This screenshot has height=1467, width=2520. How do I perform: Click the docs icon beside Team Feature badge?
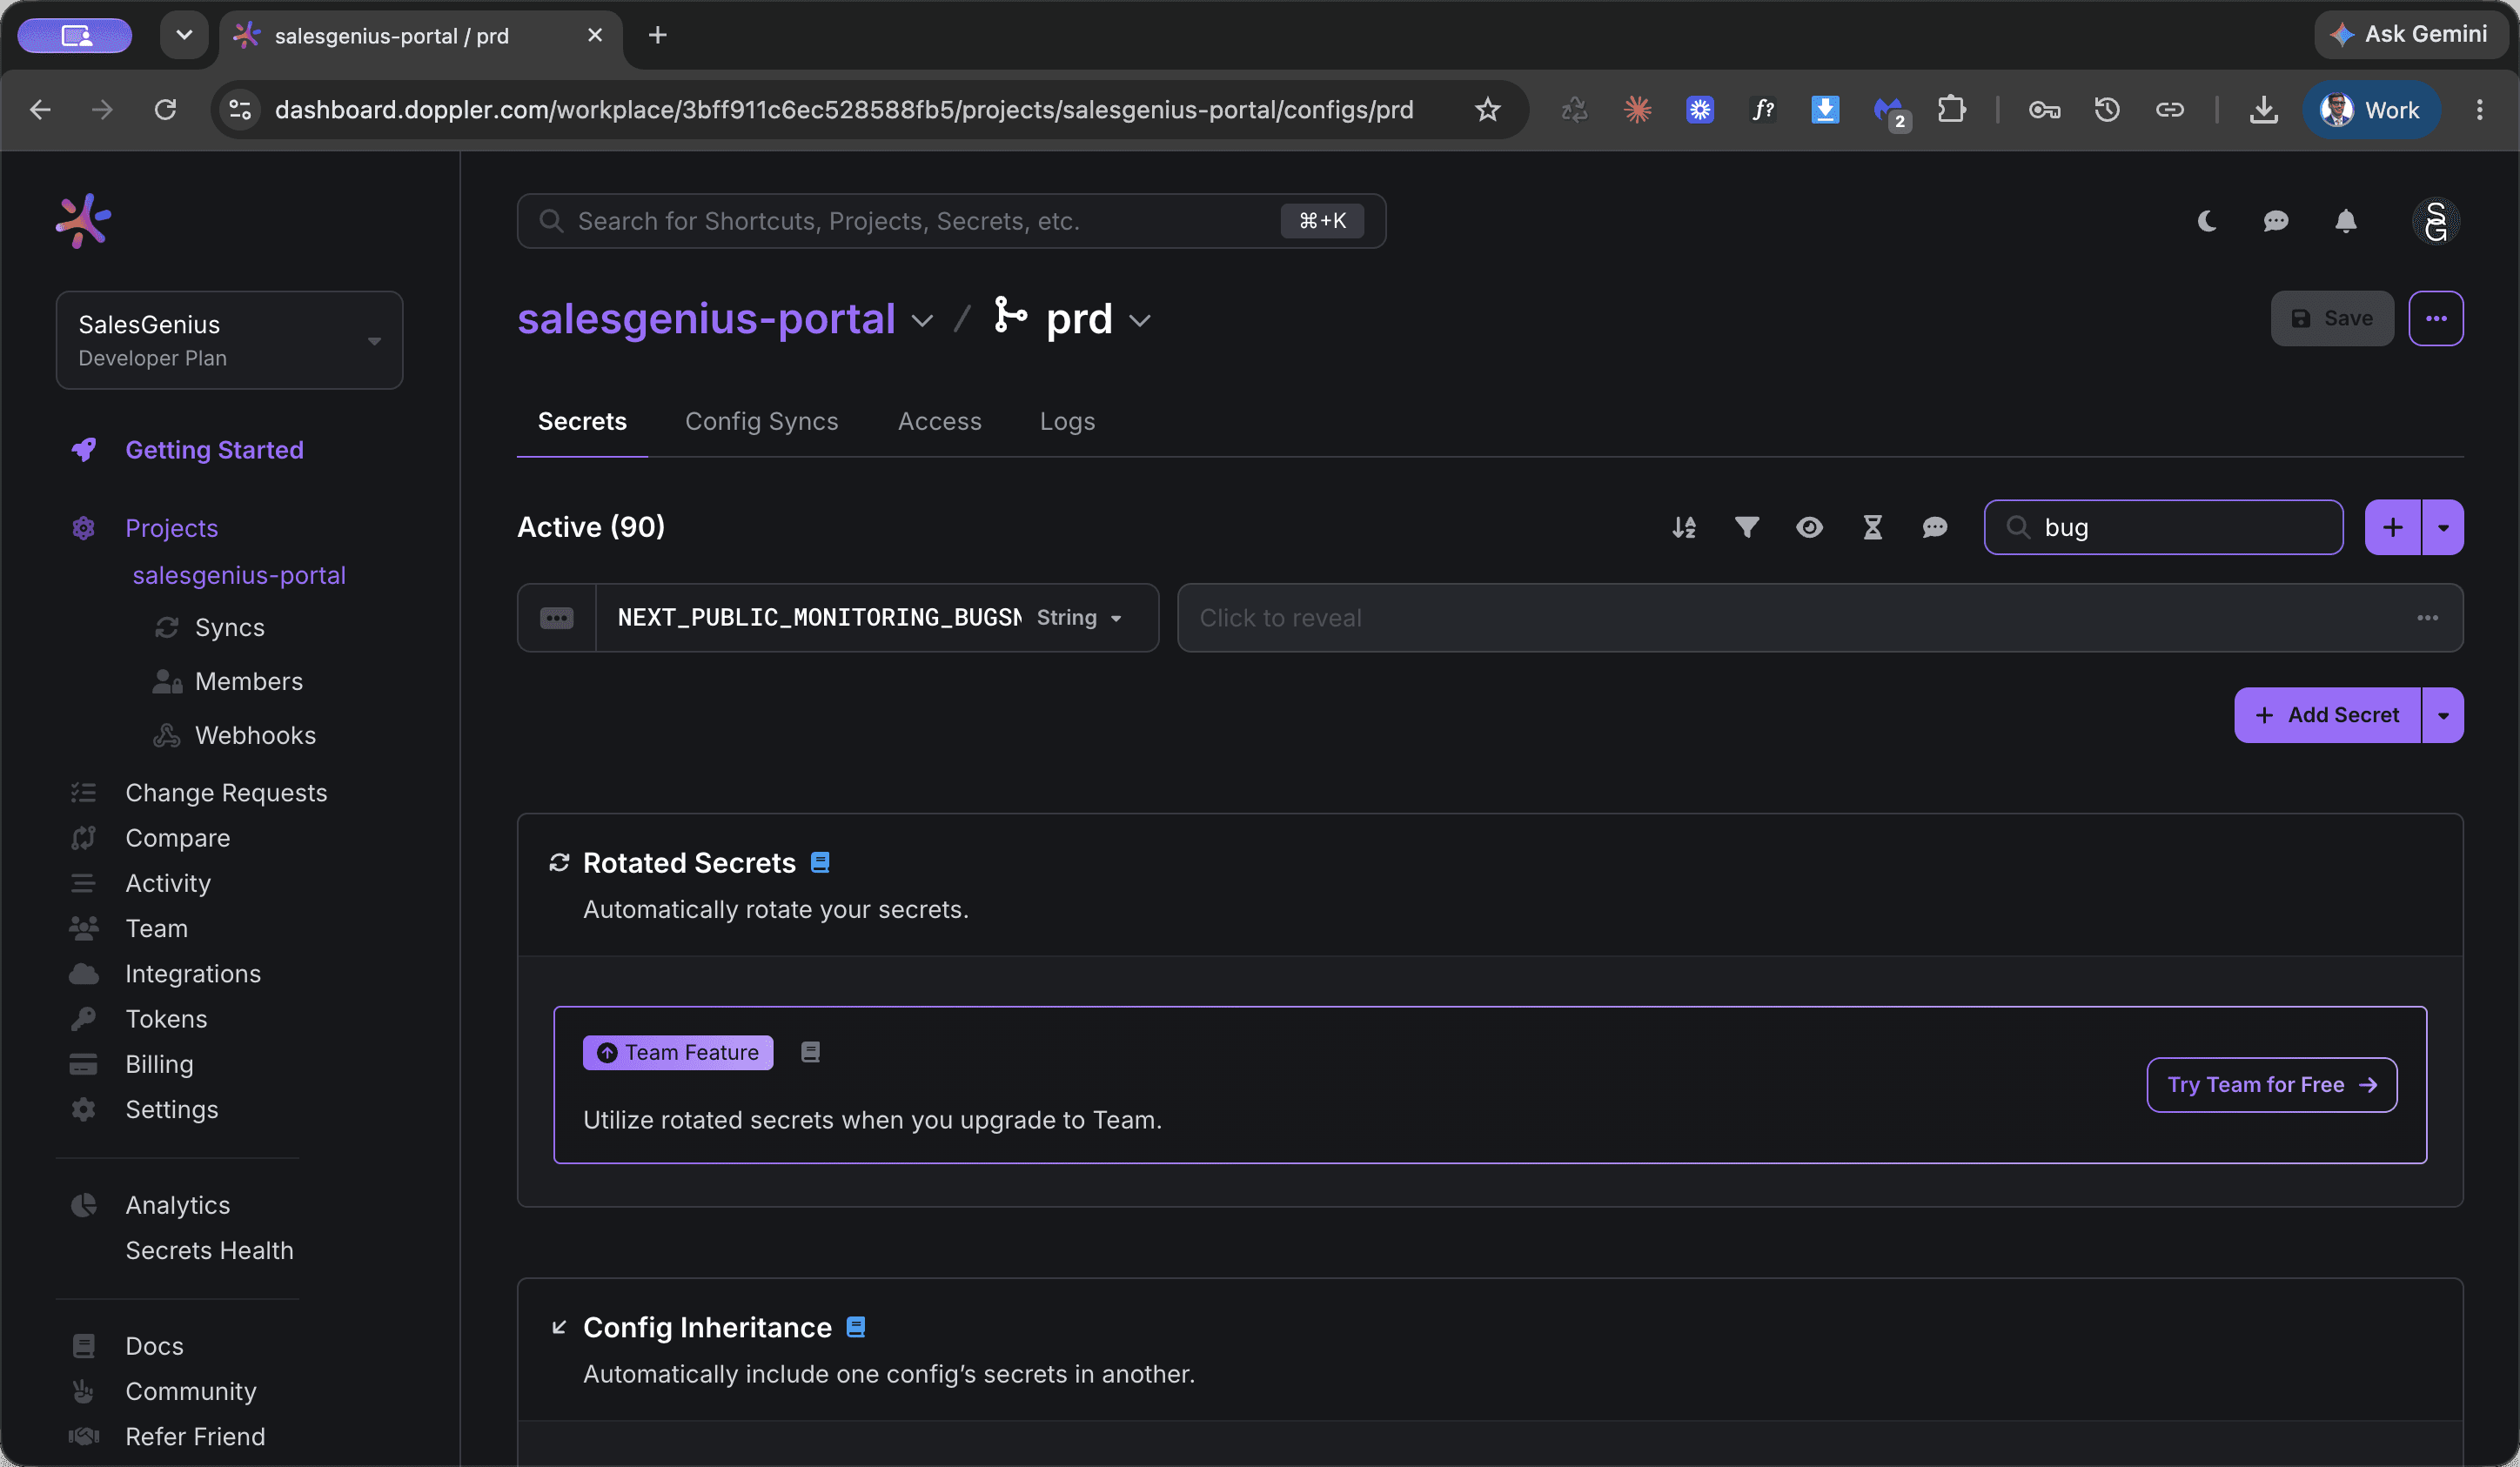tap(811, 1052)
